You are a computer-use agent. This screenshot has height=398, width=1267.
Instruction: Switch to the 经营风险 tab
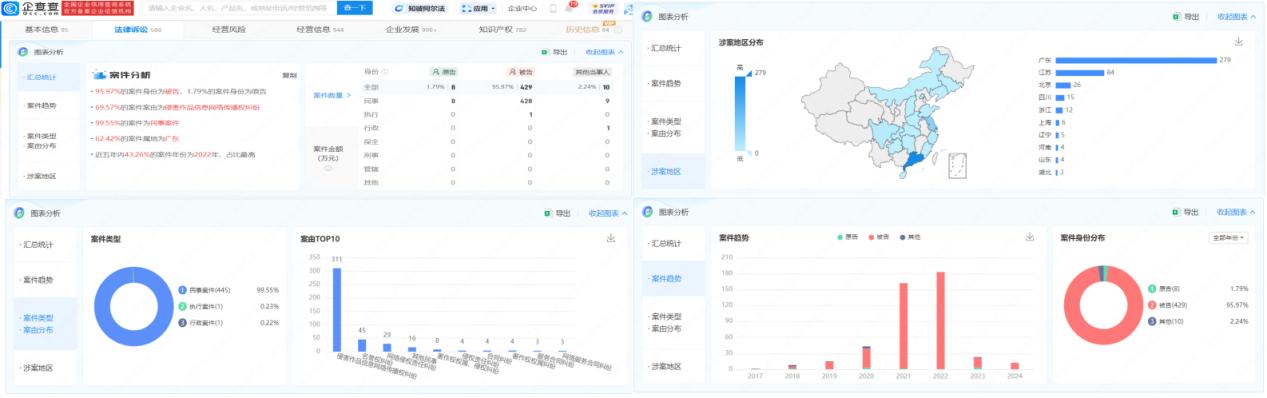[x=228, y=30]
